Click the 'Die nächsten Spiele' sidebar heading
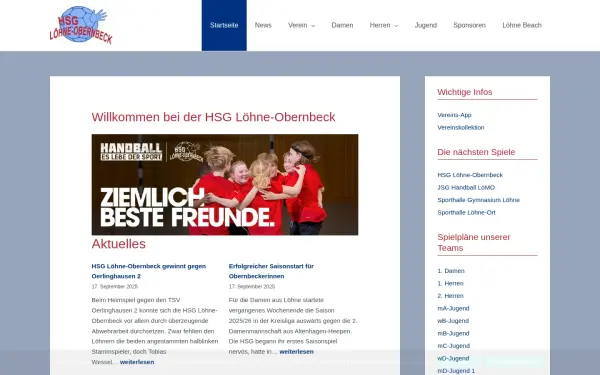The image size is (600, 375). click(476, 152)
